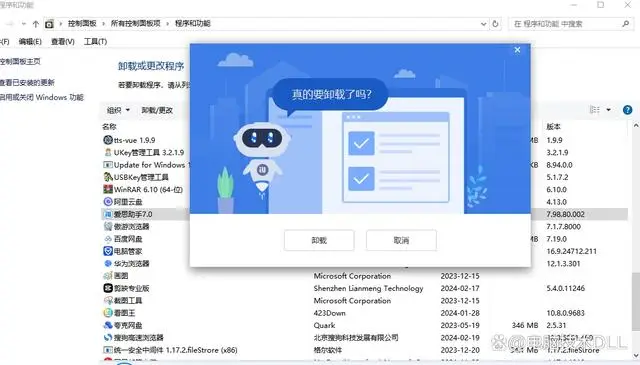Viewport: 640px width, 365px height.
Task: Click the 卸载/更改 toolbar button
Action: (x=157, y=110)
